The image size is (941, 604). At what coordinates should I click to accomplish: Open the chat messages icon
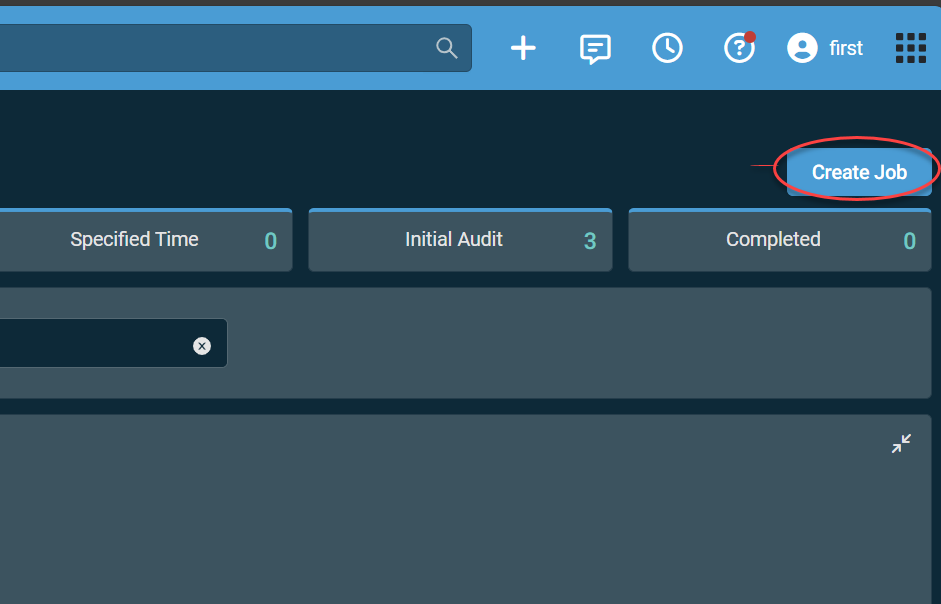(x=595, y=48)
